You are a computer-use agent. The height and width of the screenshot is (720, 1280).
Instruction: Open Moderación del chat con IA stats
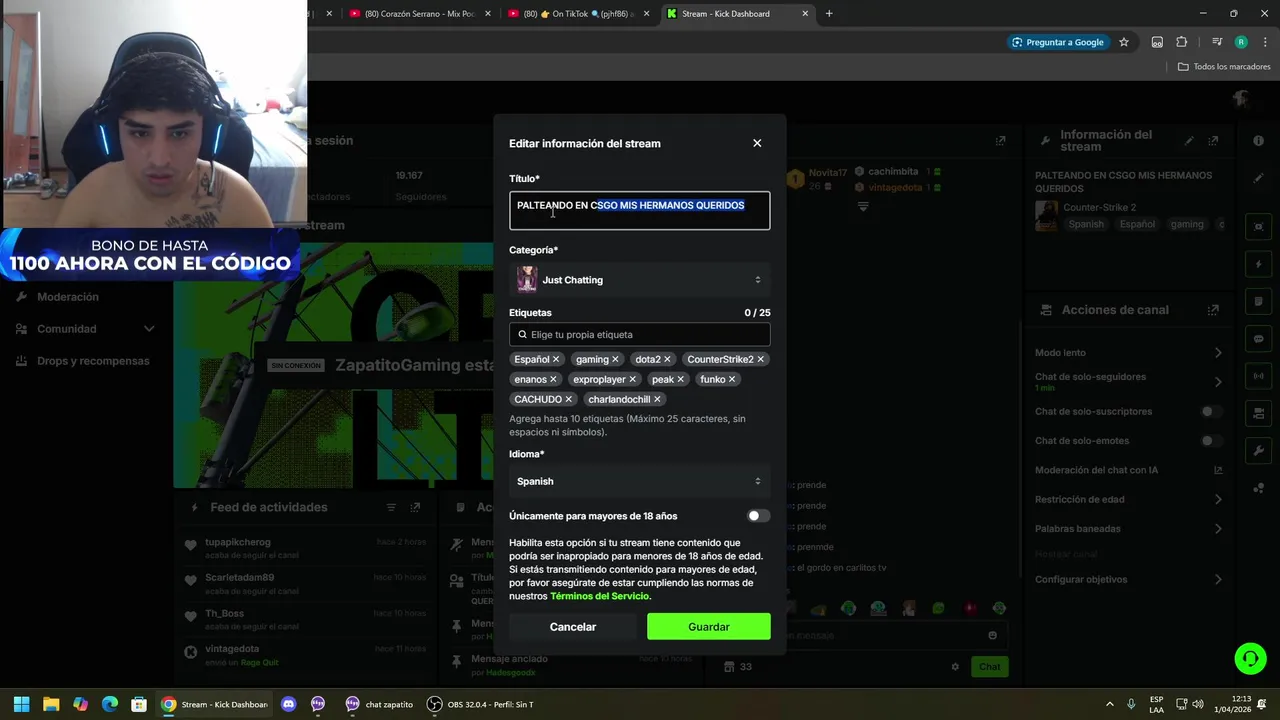(1218, 470)
